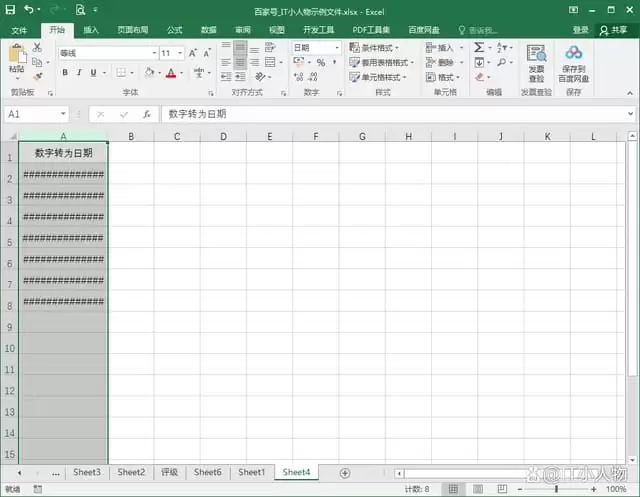Click the percent style icon

pos(321,62)
